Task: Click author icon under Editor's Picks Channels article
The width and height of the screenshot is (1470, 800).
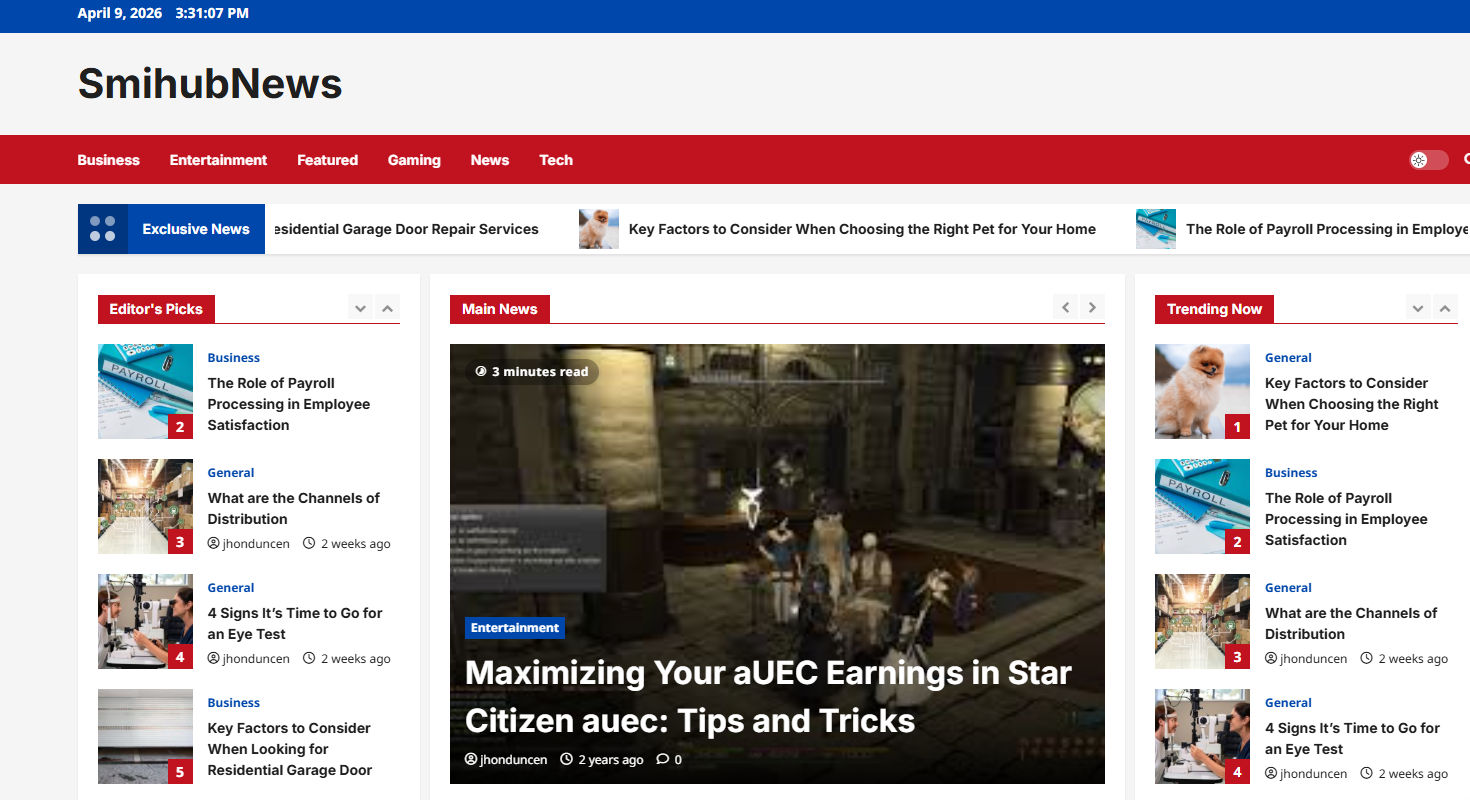Action: click(x=213, y=544)
